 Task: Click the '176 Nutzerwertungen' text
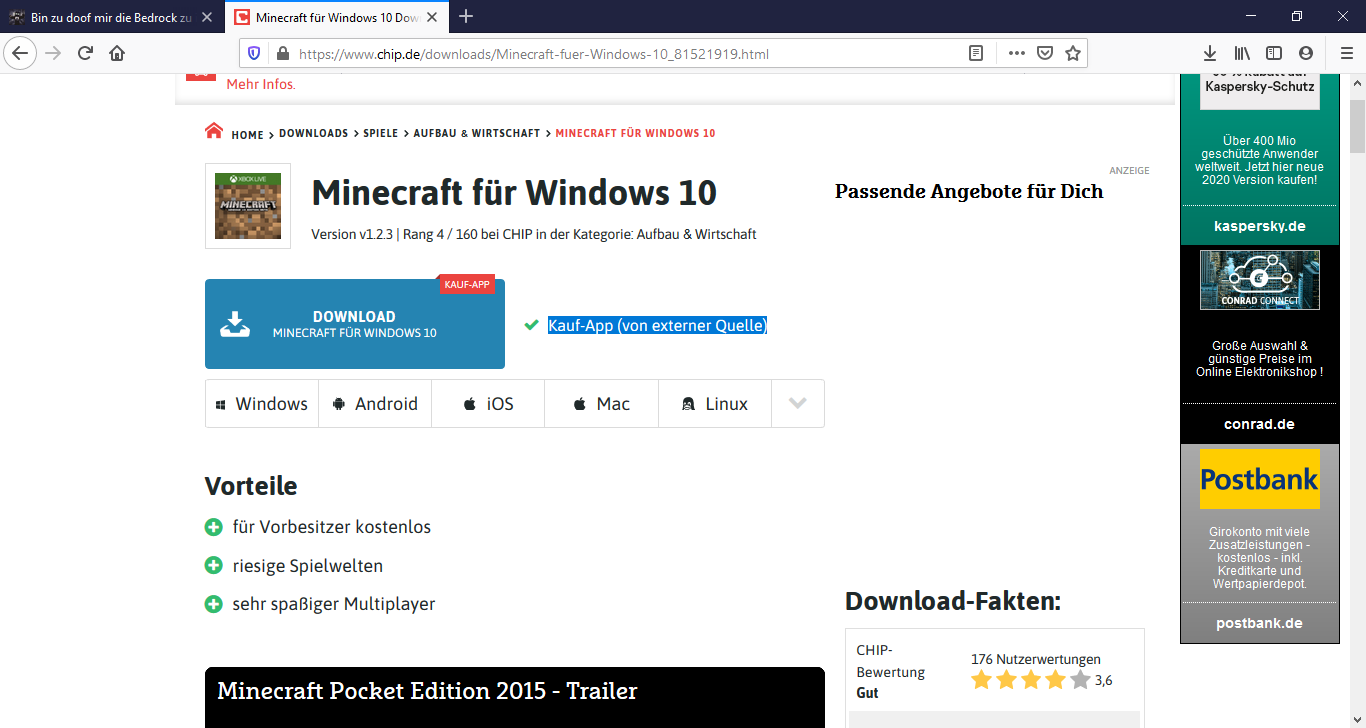point(1036,659)
